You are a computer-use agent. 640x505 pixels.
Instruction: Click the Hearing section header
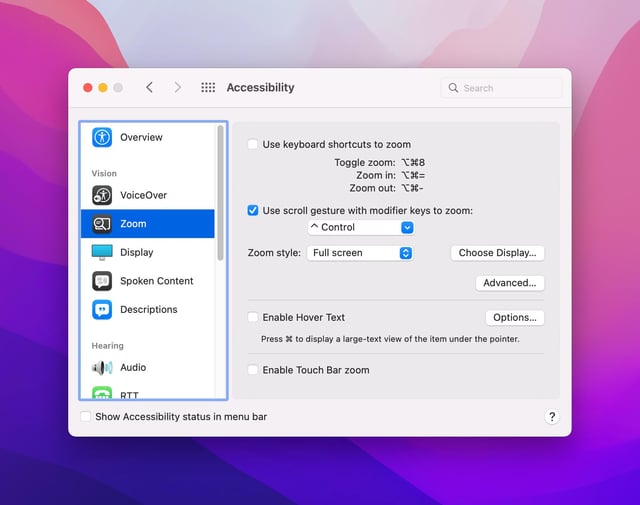coord(107,346)
